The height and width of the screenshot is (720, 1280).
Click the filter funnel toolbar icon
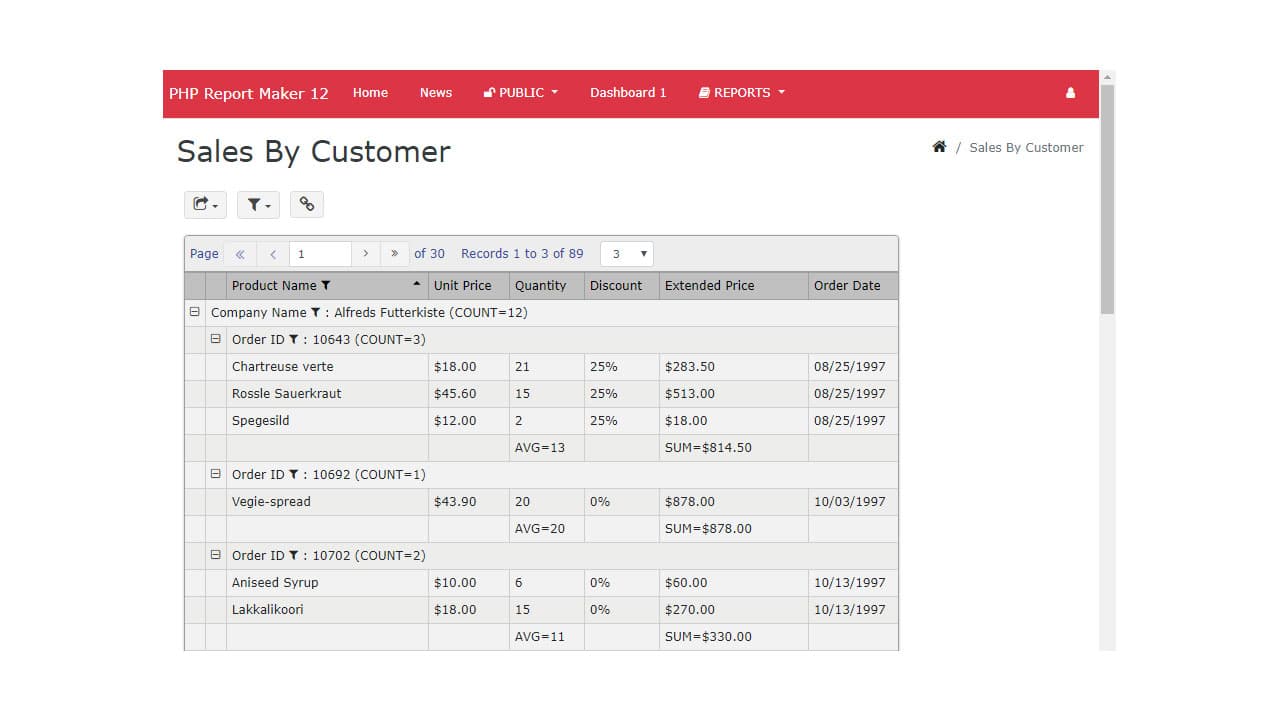pos(257,204)
